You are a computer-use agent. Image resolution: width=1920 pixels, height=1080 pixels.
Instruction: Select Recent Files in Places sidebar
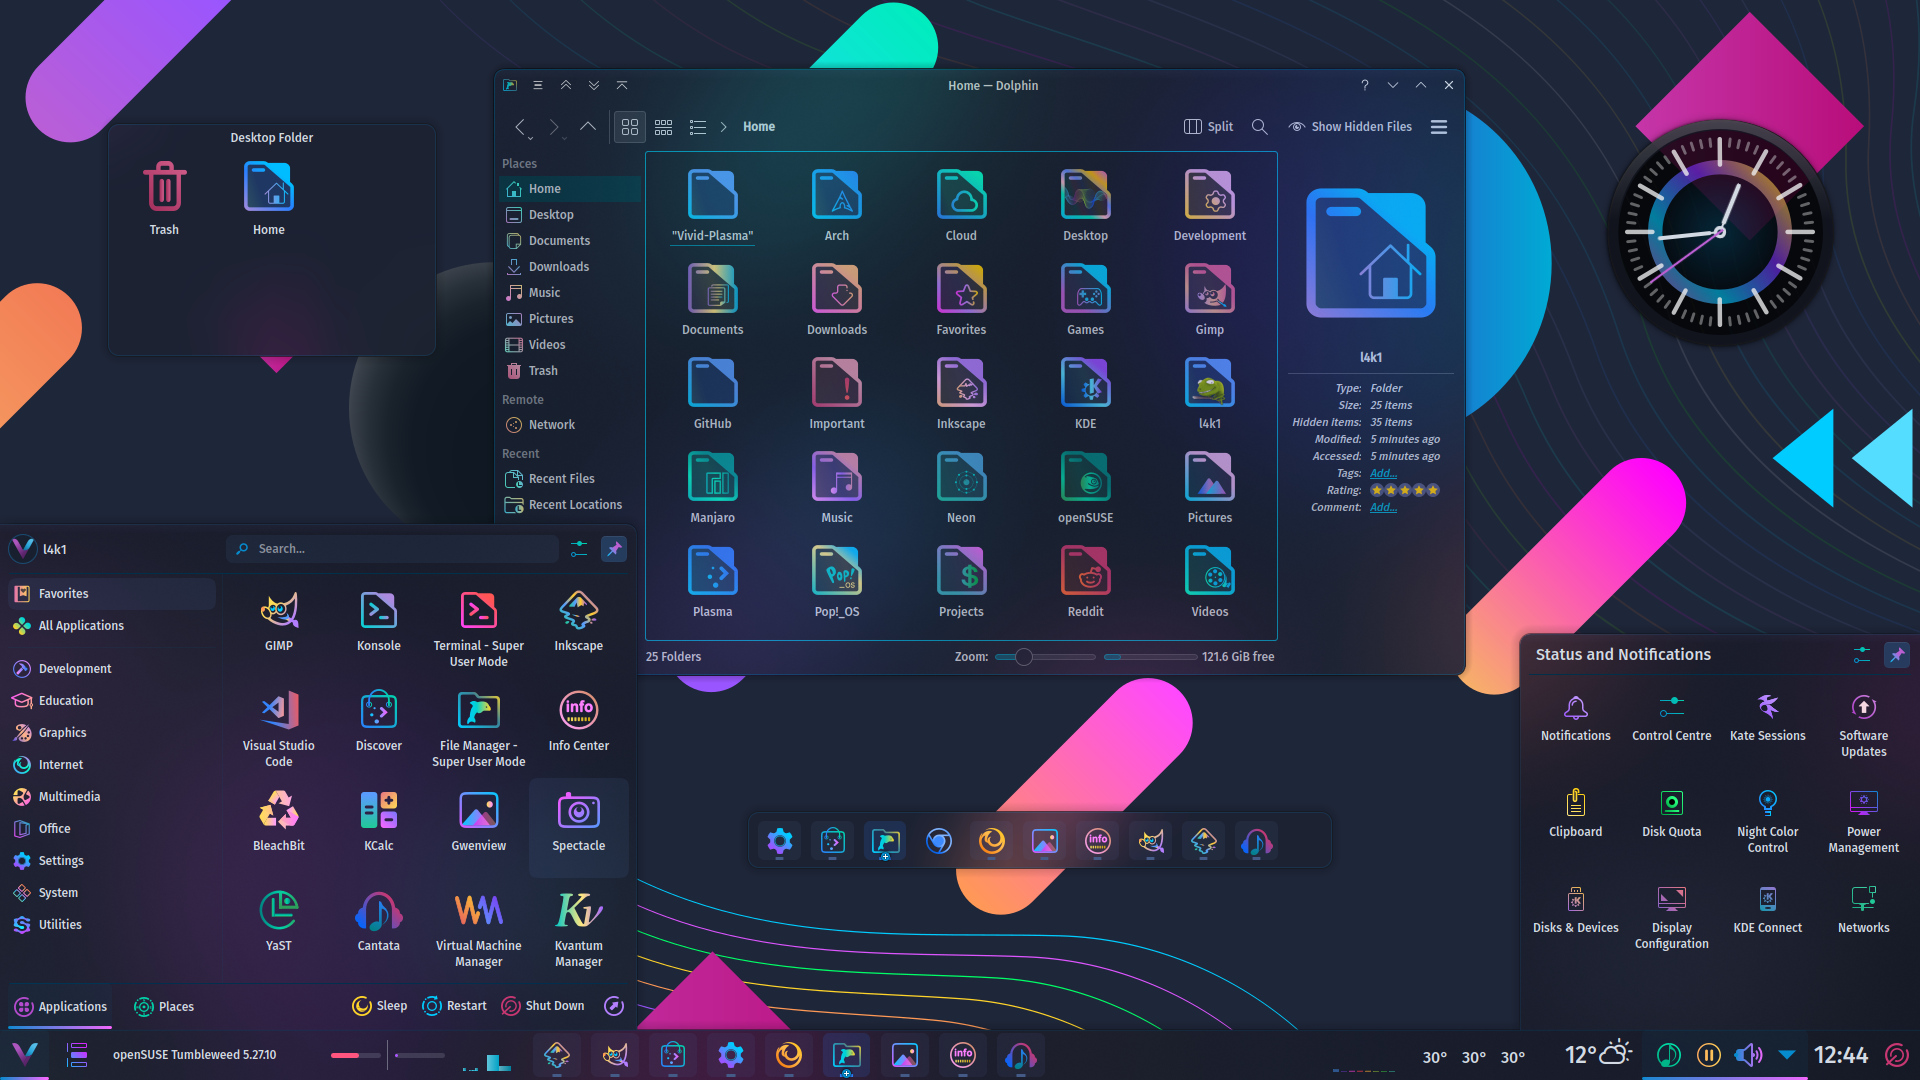coord(570,479)
